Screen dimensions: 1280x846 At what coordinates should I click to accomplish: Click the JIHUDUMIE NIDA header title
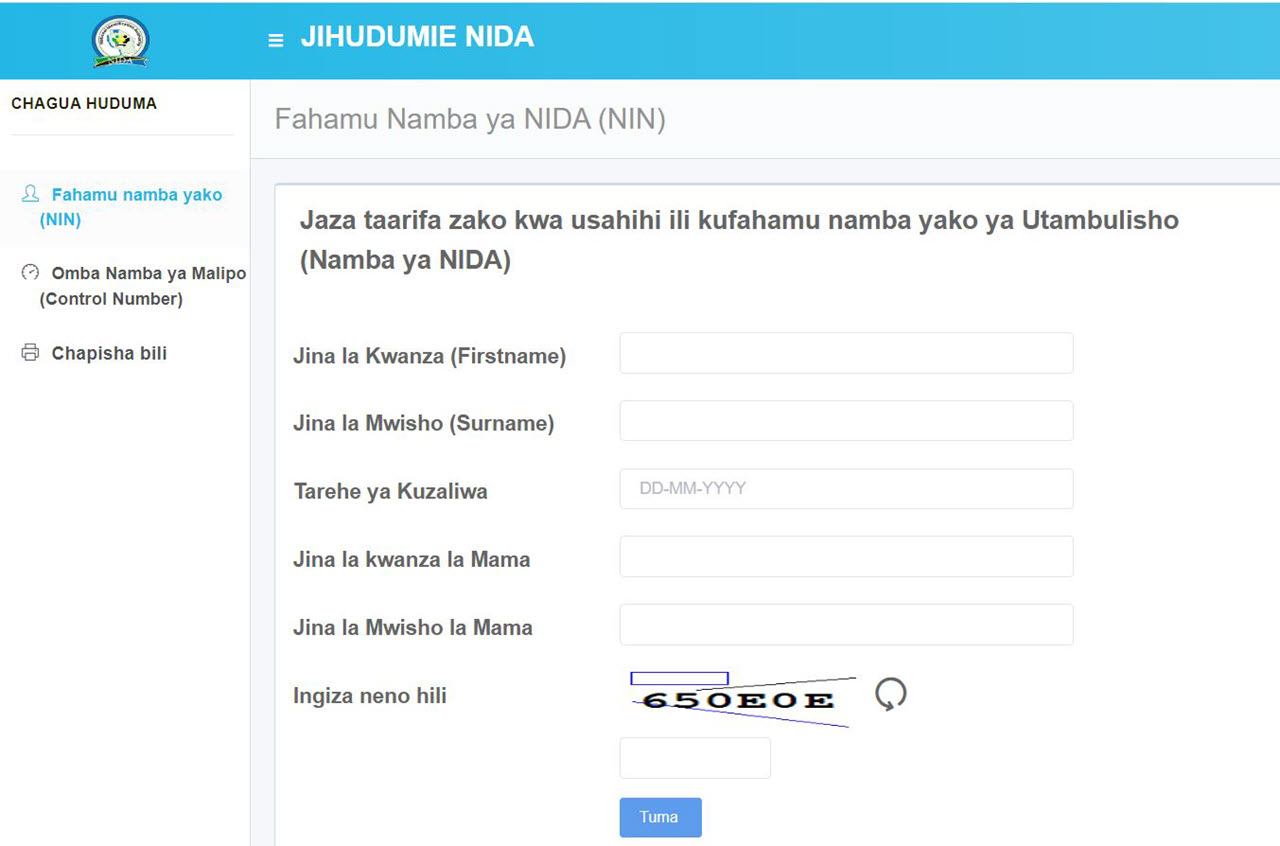pos(417,38)
